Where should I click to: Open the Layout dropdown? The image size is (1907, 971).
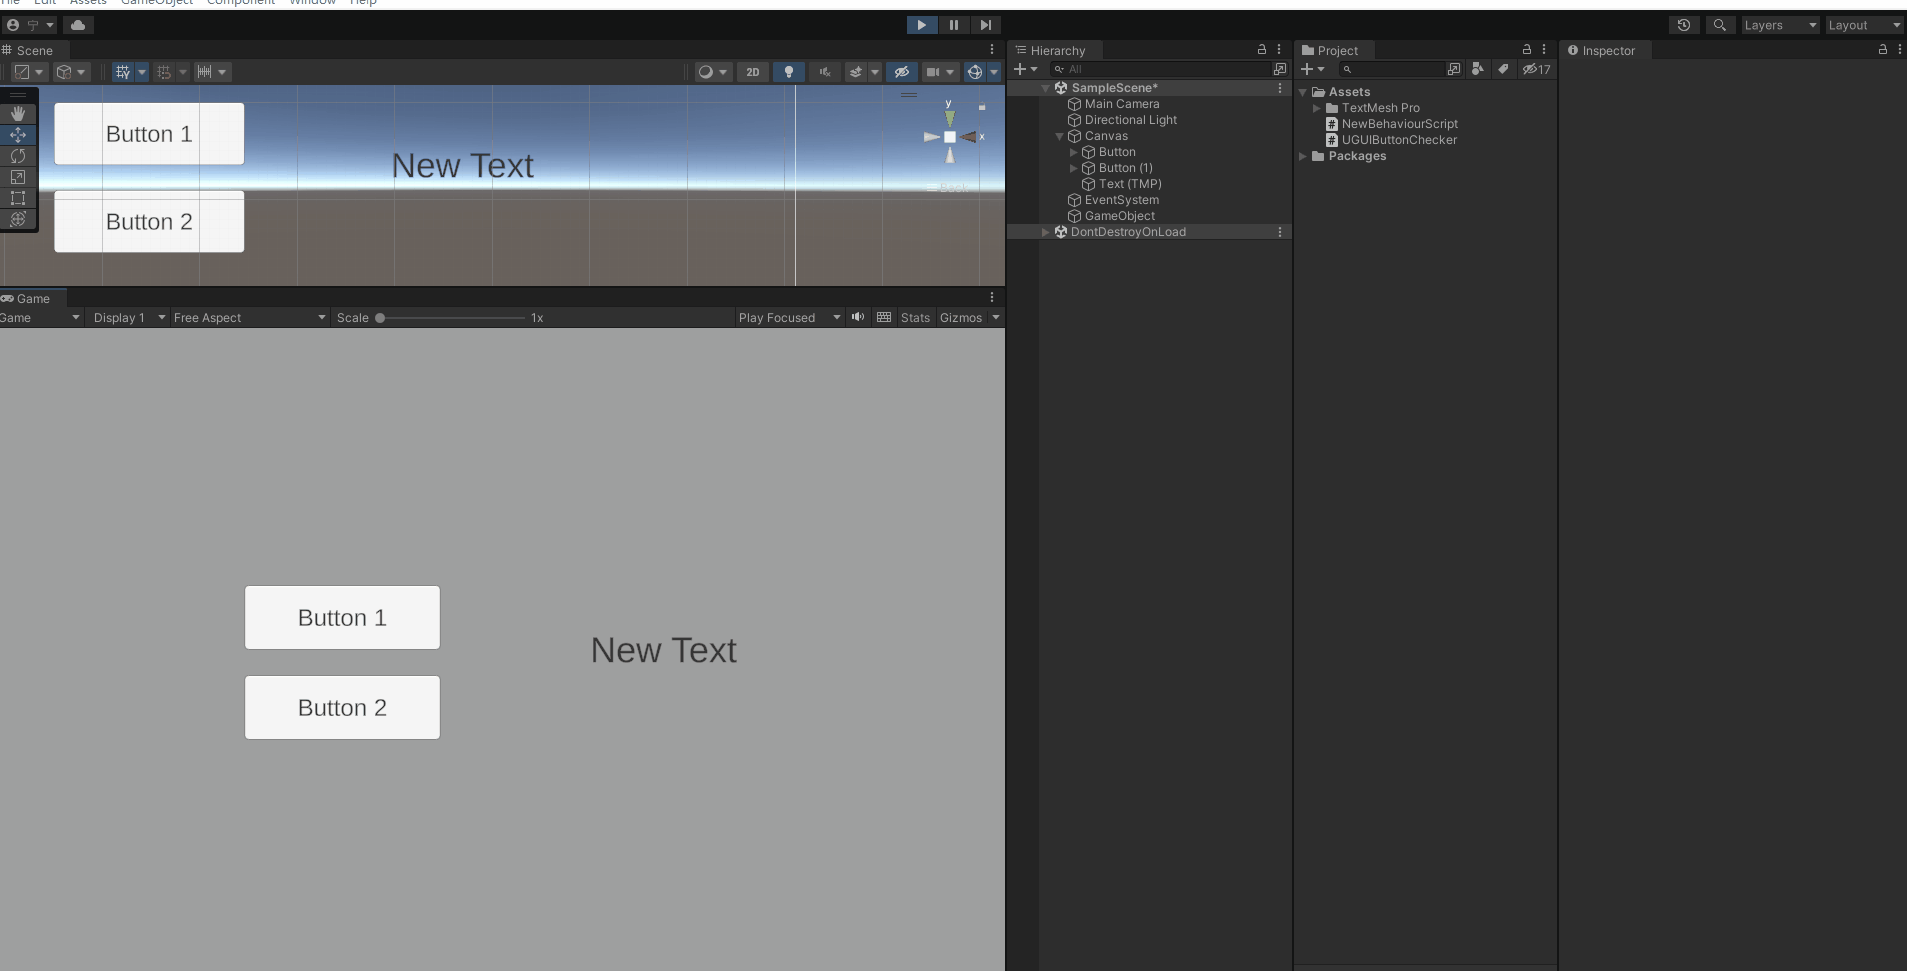point(1864,24)
